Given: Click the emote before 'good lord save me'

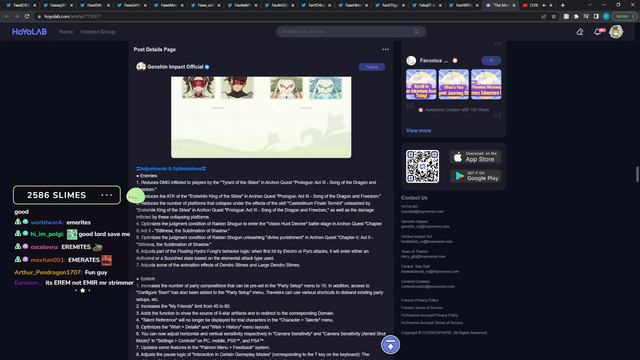Looking at the screenshot, I should (x=72, y=234).
